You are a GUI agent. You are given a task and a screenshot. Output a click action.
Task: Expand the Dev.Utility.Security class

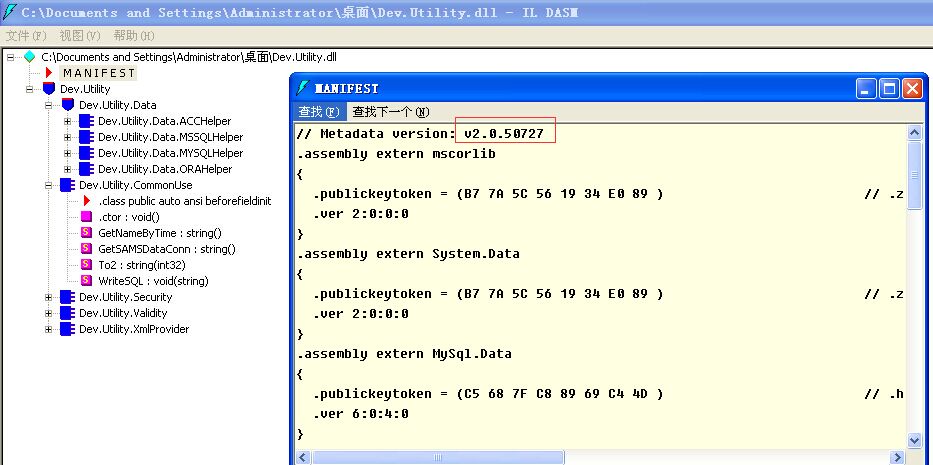pyautogui.click(x=49, y=297)
